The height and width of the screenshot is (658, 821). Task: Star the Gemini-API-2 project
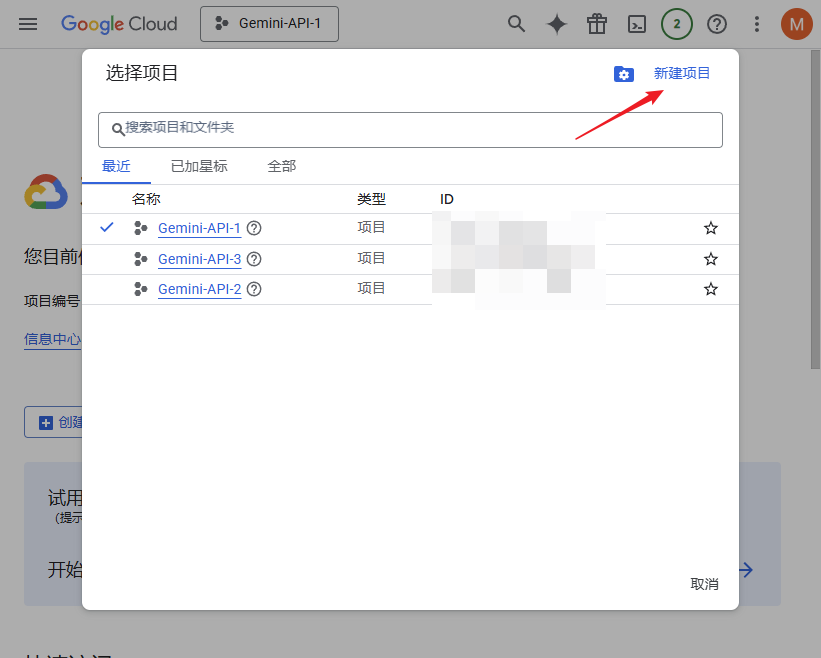pos(711,289)
